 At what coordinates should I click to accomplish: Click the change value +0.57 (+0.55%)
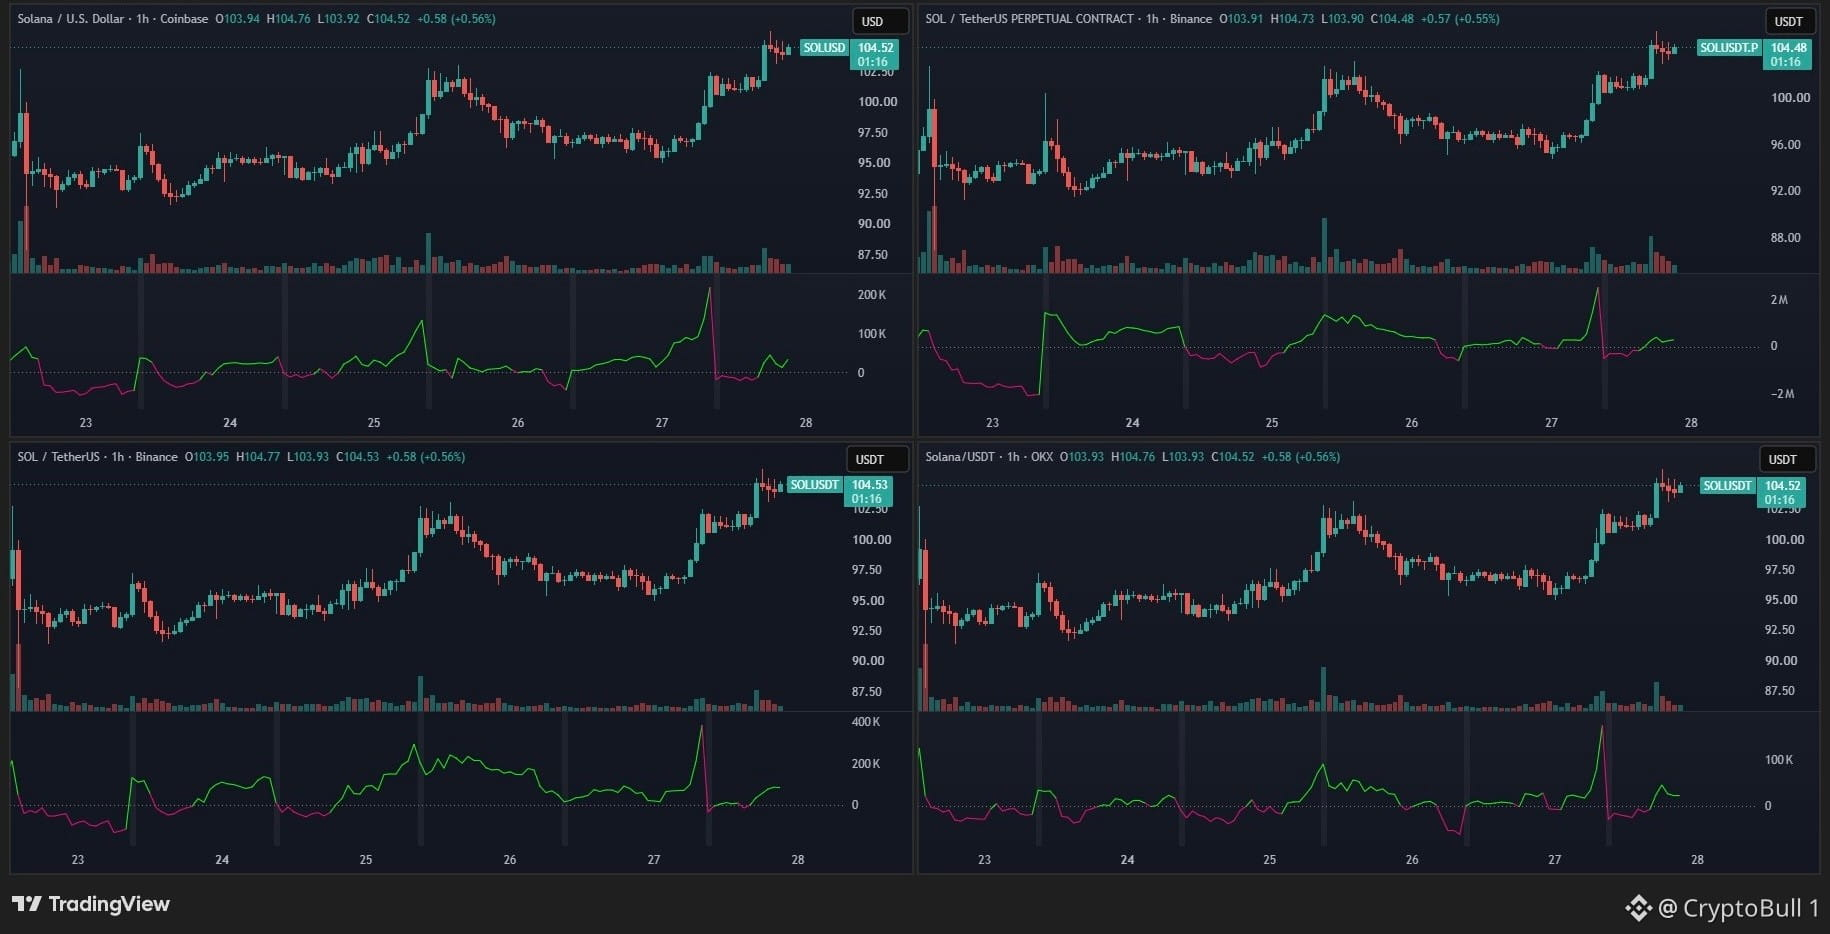[1460, 19]
